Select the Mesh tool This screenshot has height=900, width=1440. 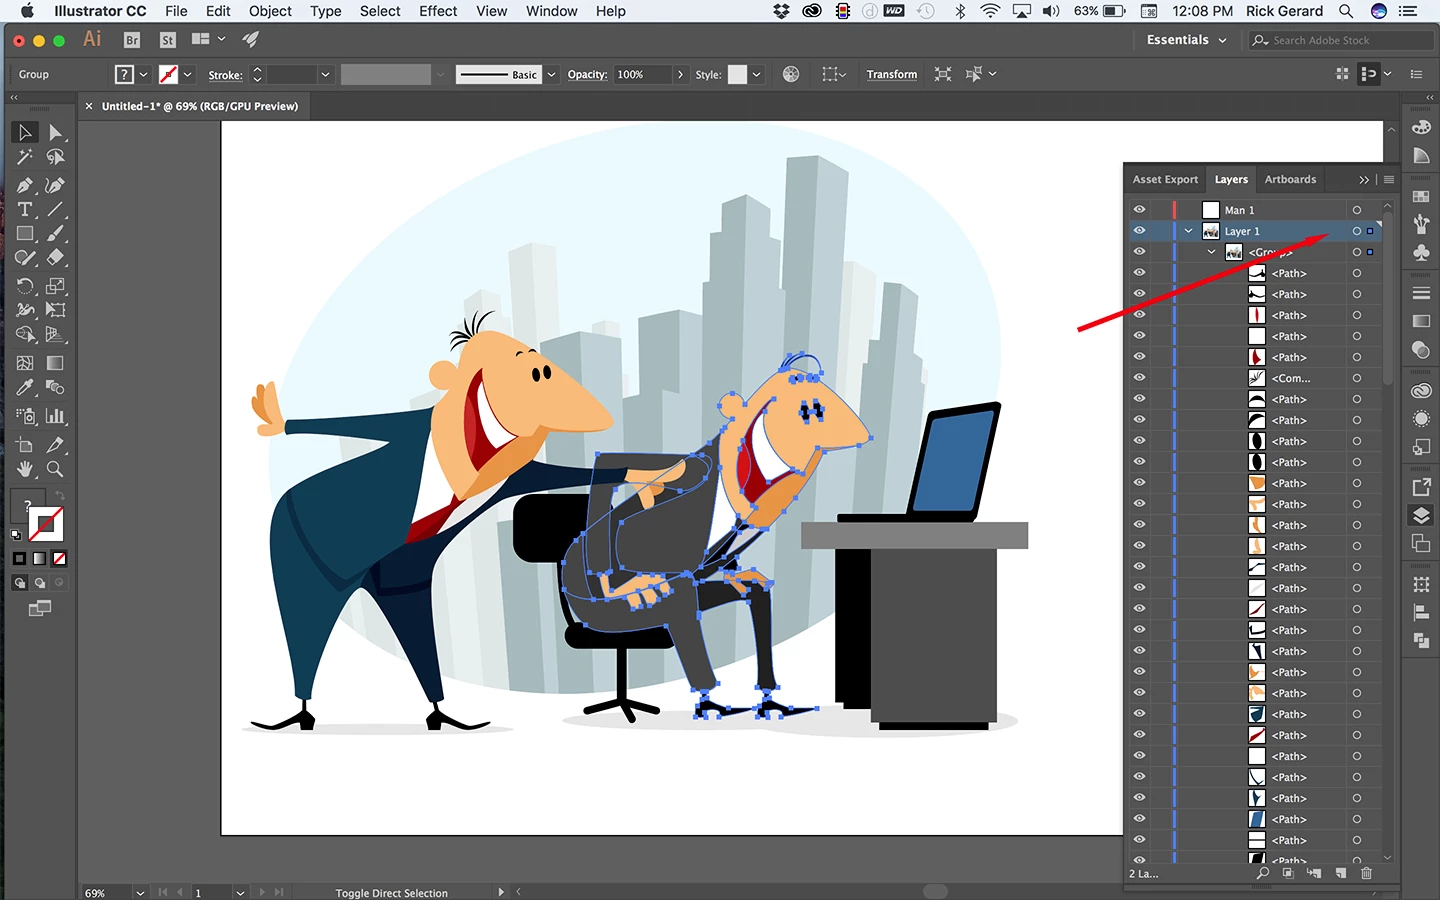click(25, 363)
